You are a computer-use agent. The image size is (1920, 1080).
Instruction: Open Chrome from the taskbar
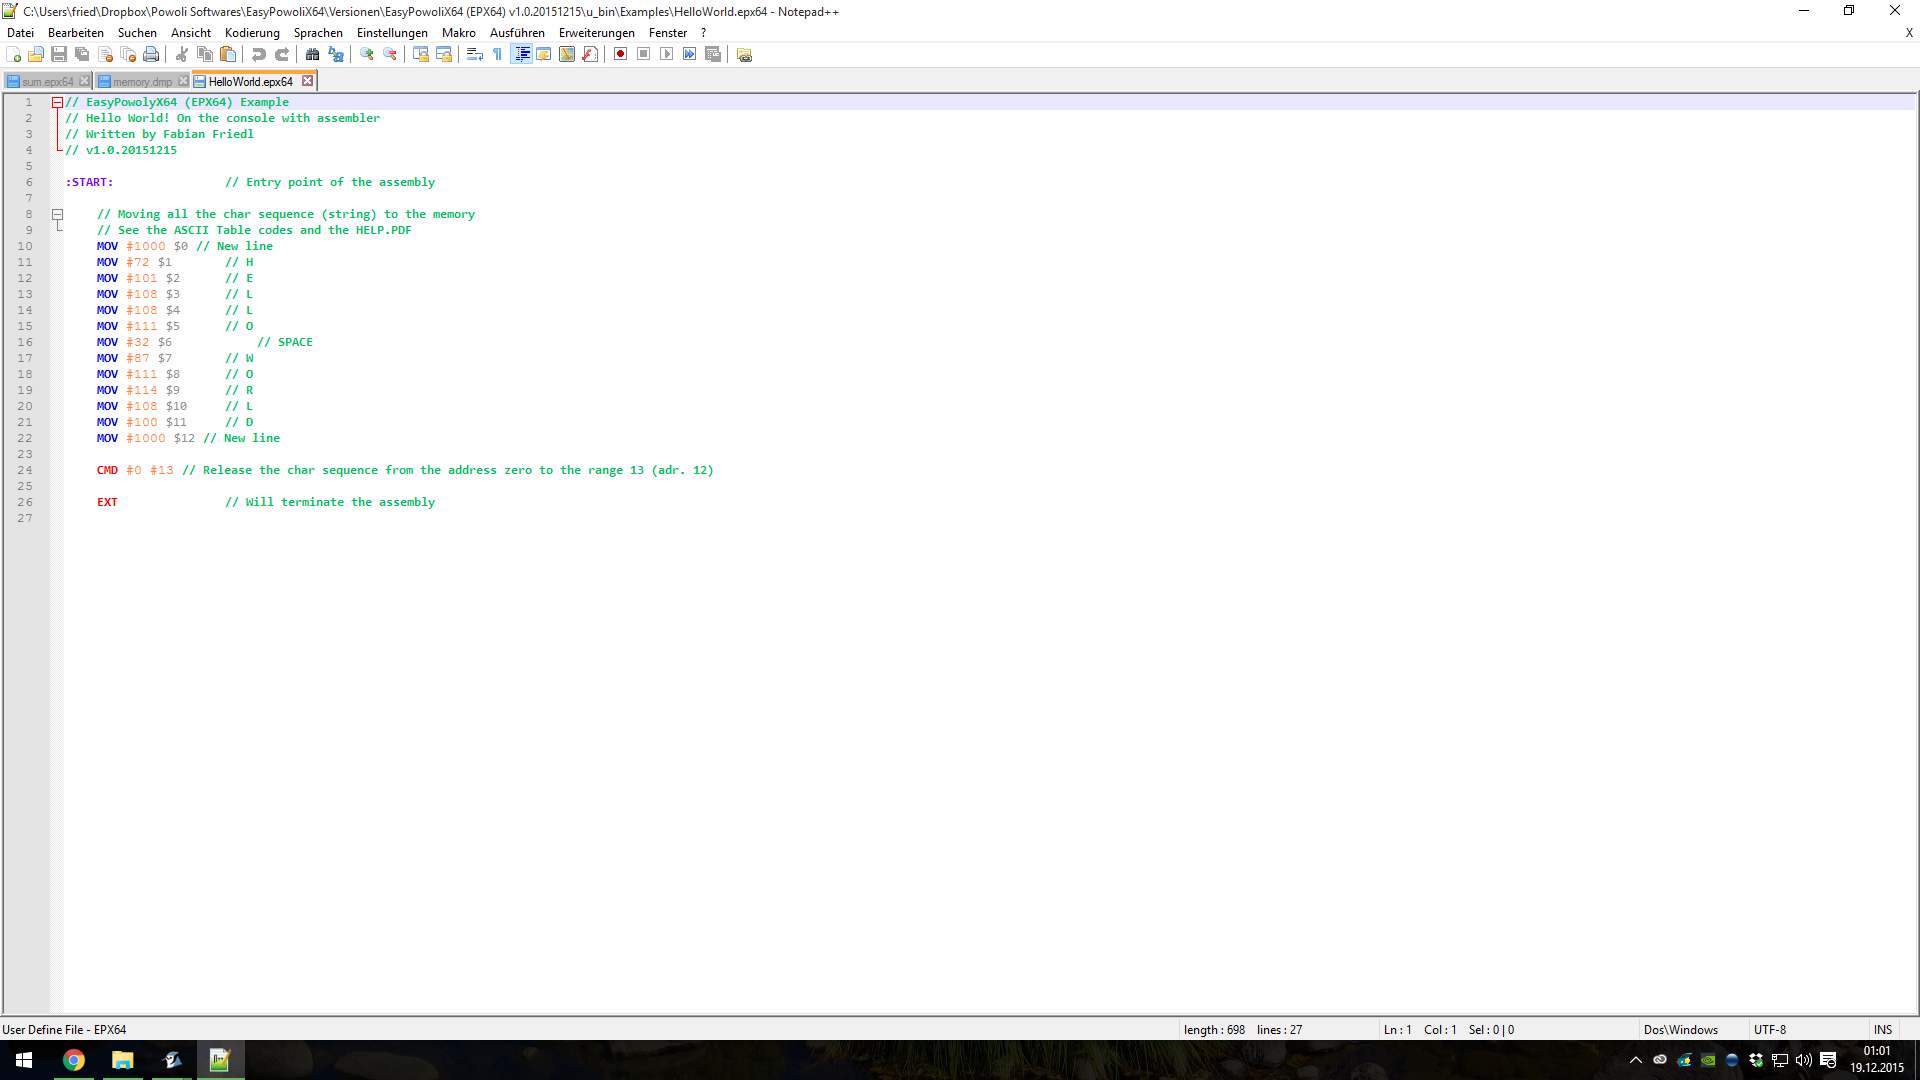pyautogui.click(x=74, y=1060)
